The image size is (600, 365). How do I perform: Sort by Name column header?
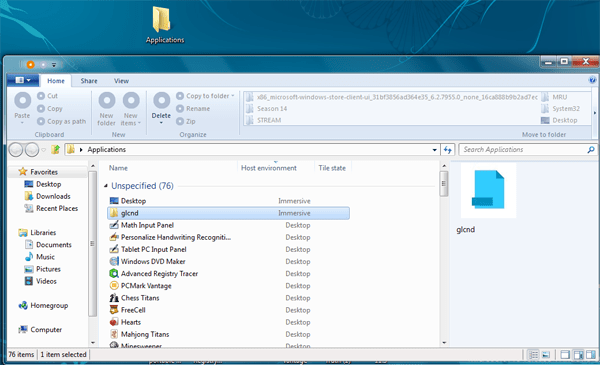coord(118,168)
